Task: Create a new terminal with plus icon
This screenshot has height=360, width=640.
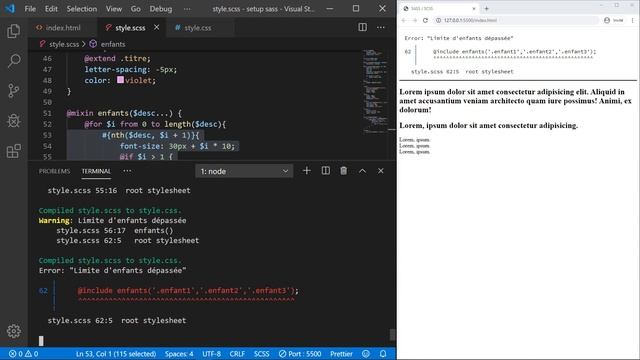Action: click(307, 171)
